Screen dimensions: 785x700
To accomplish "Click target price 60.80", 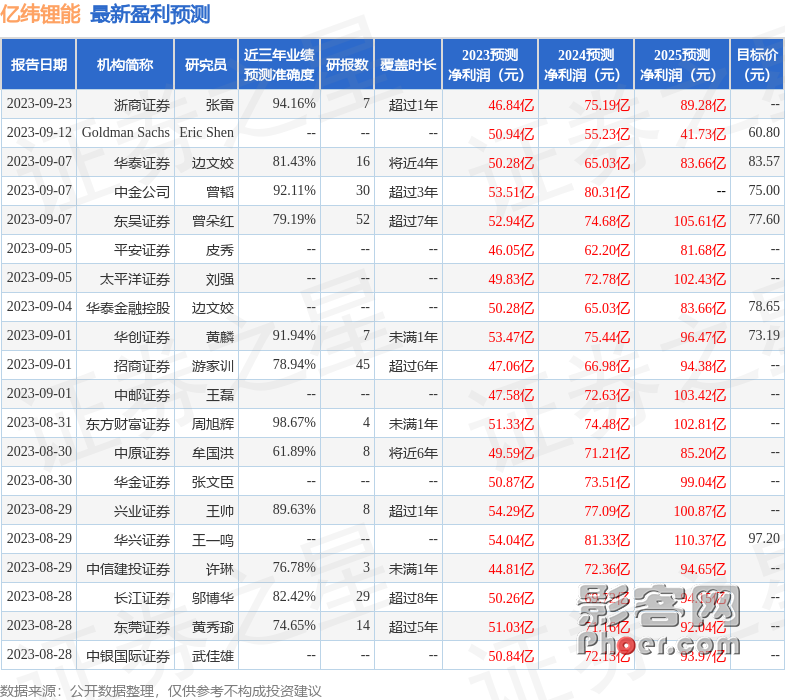I will (764, 133).
